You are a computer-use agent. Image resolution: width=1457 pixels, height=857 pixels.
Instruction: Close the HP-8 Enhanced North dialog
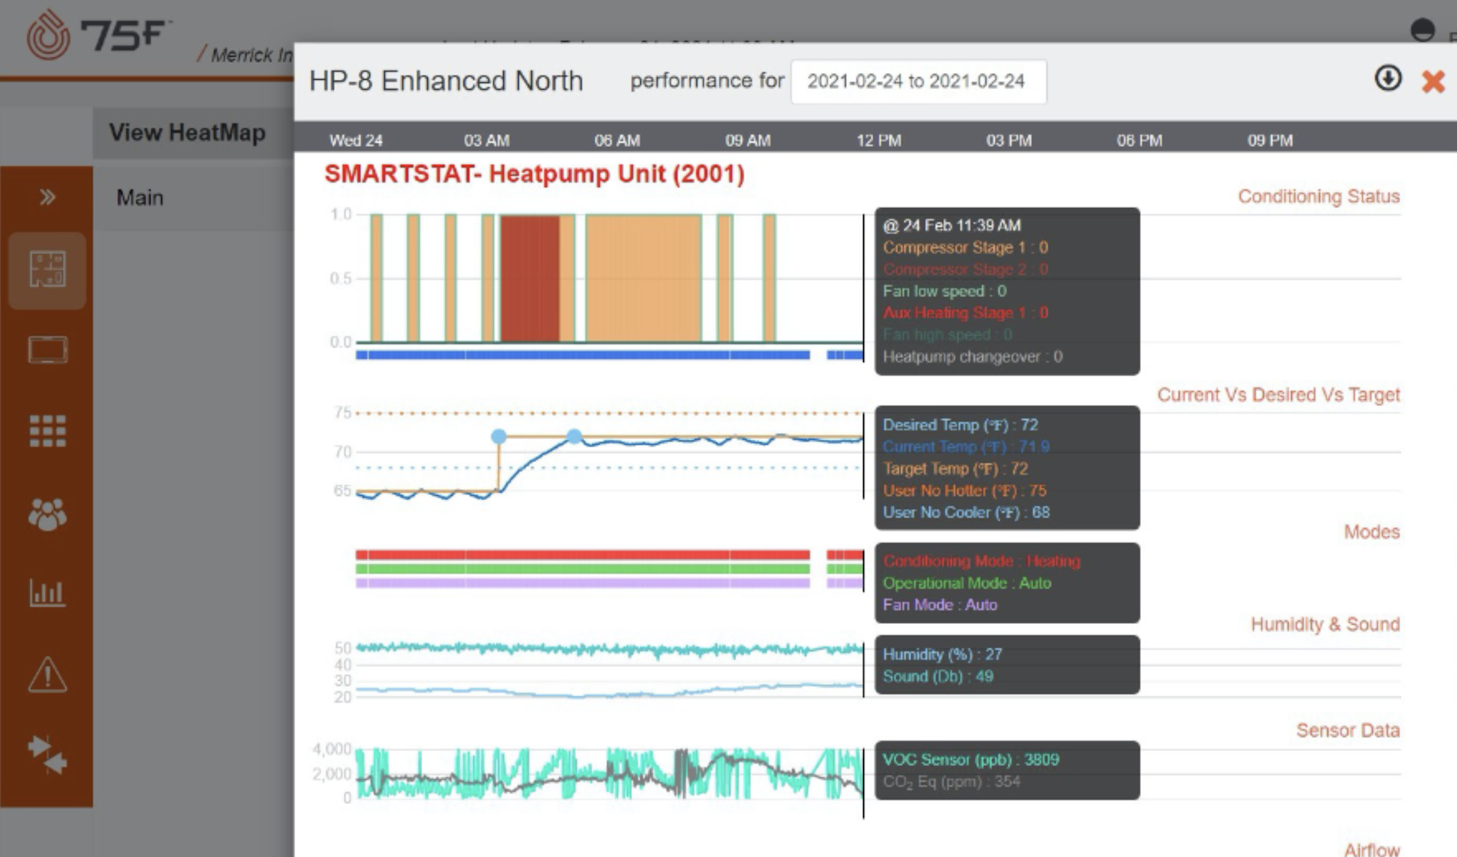[1433, 82]
